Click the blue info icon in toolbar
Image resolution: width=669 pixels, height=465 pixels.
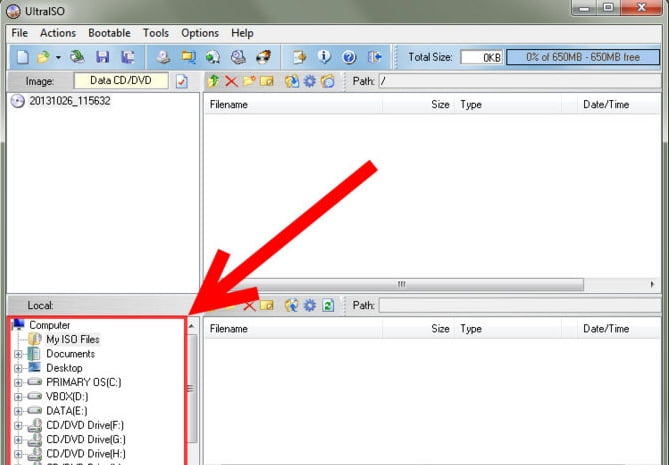pos(324,58)
